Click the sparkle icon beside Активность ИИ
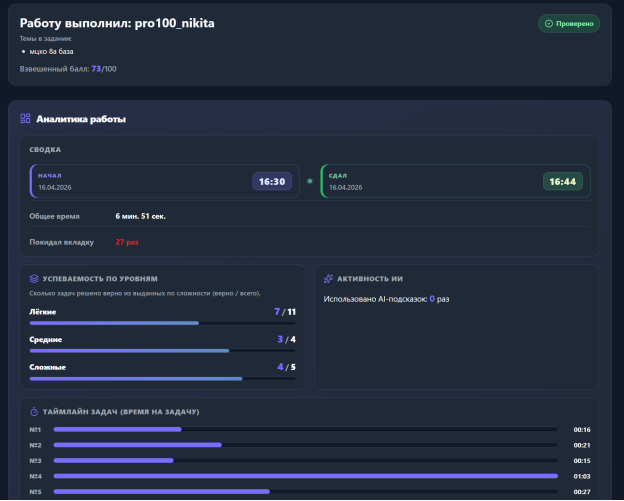The height and width of the screenshot is (501, 624). click(329, 279)
